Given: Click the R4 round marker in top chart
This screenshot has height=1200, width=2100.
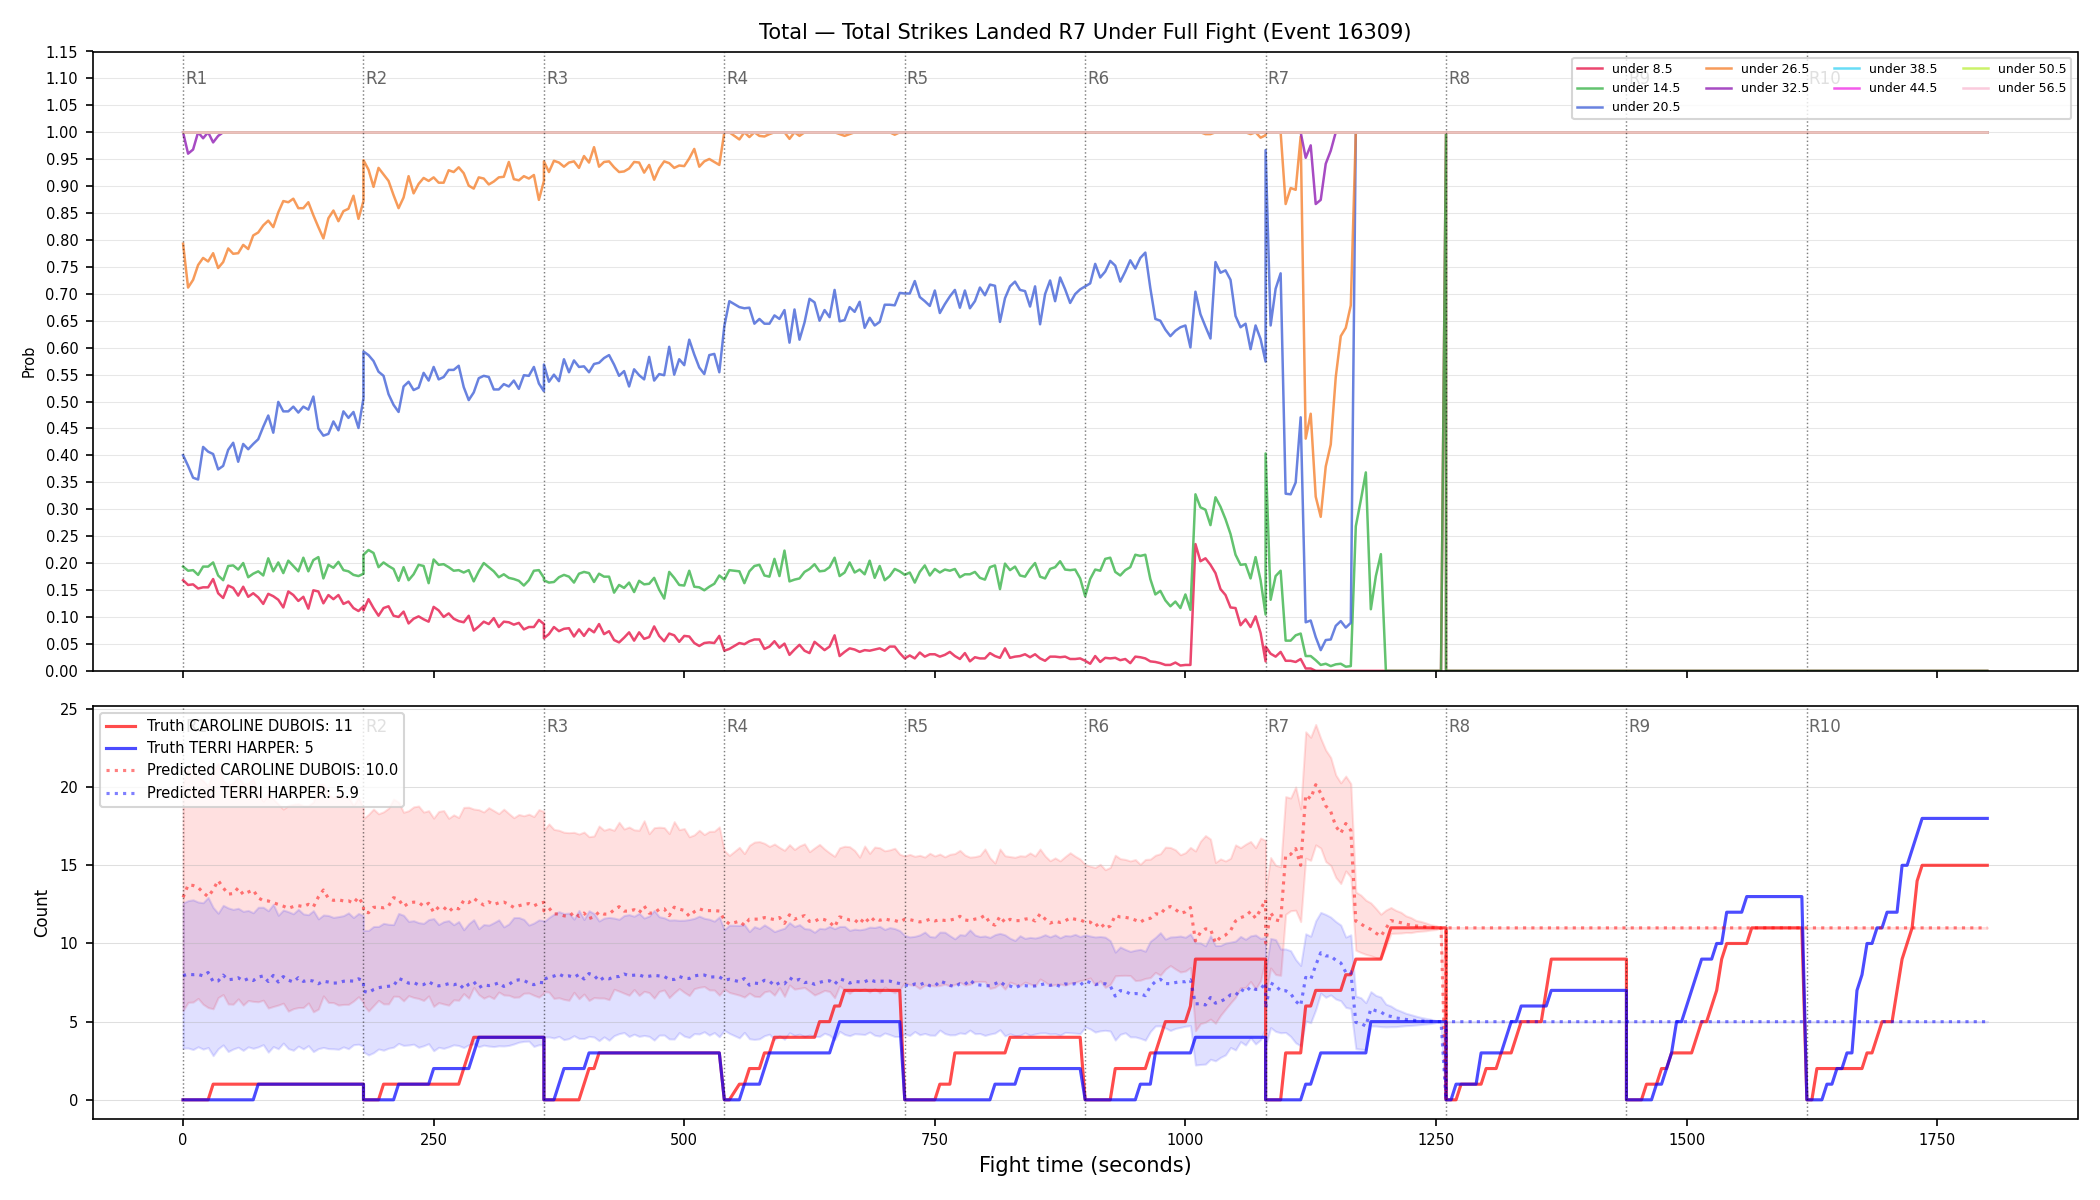Looking at the screenshot, I should [737, 78].
